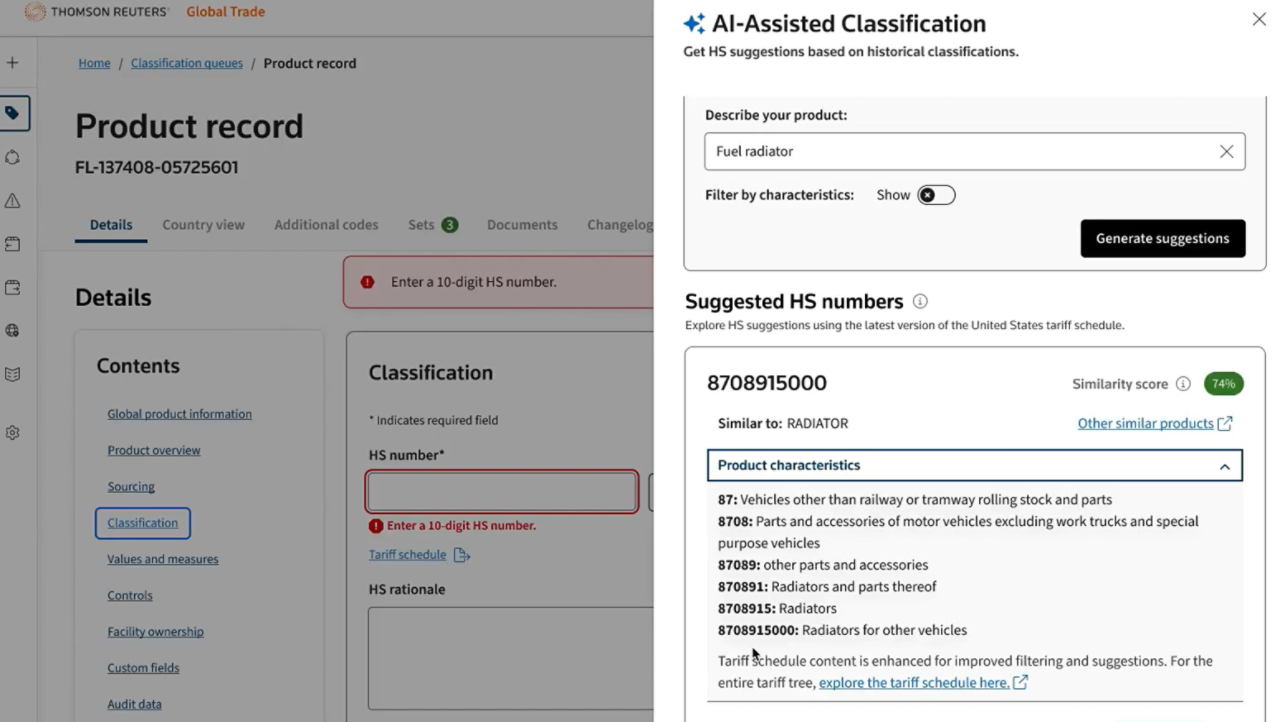This screenshot has width=1280, height=722.
Task: Open Other similar products link
Action: click(1147, 423)
